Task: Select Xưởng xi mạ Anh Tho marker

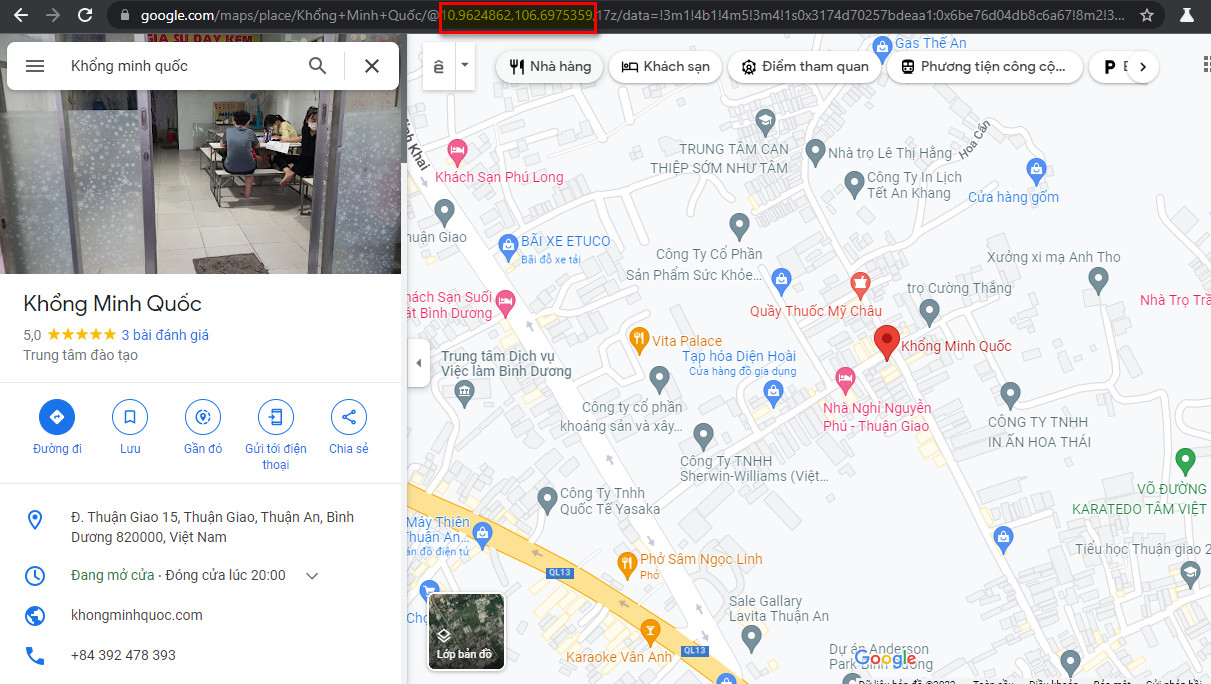Action: pyautogui.click(x=1098, y=281)
